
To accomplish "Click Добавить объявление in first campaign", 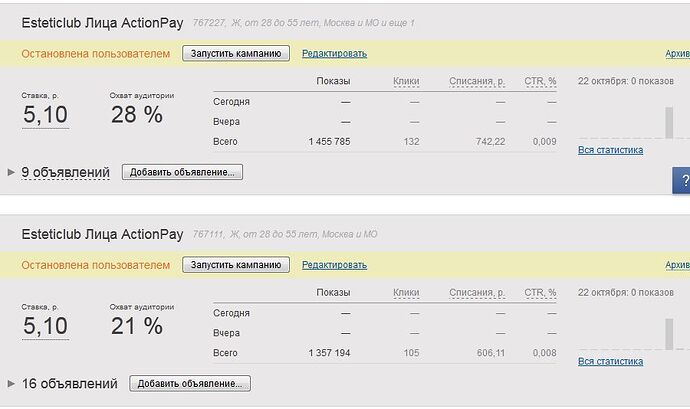I will click(182, 172).
